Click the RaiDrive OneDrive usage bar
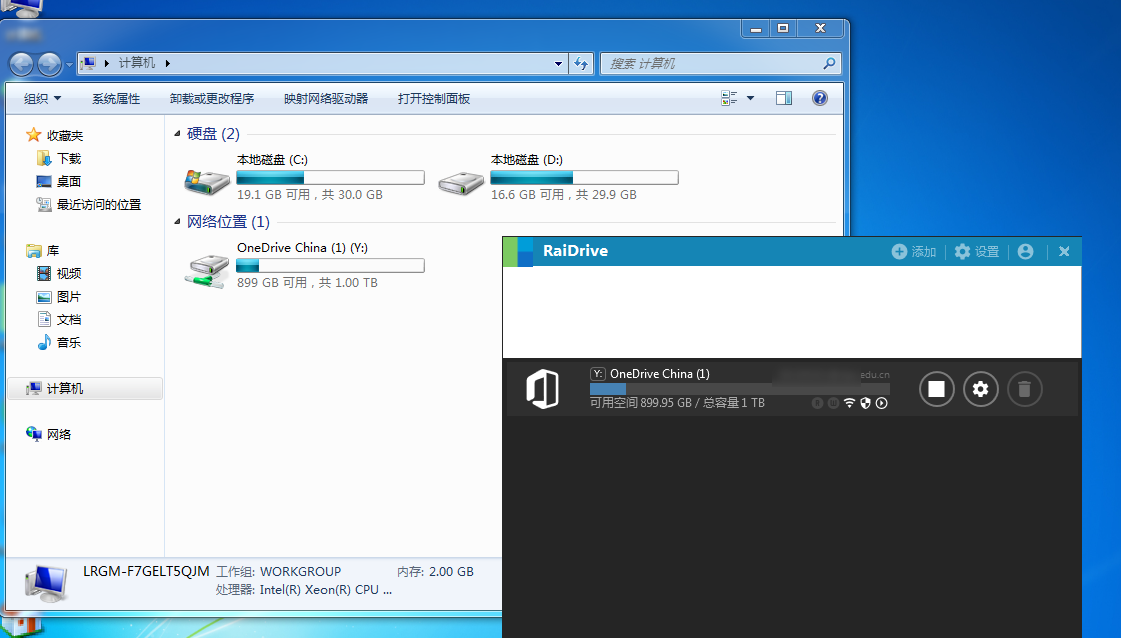The height and width of the screenshot is (638, 1121). (739, 388)
